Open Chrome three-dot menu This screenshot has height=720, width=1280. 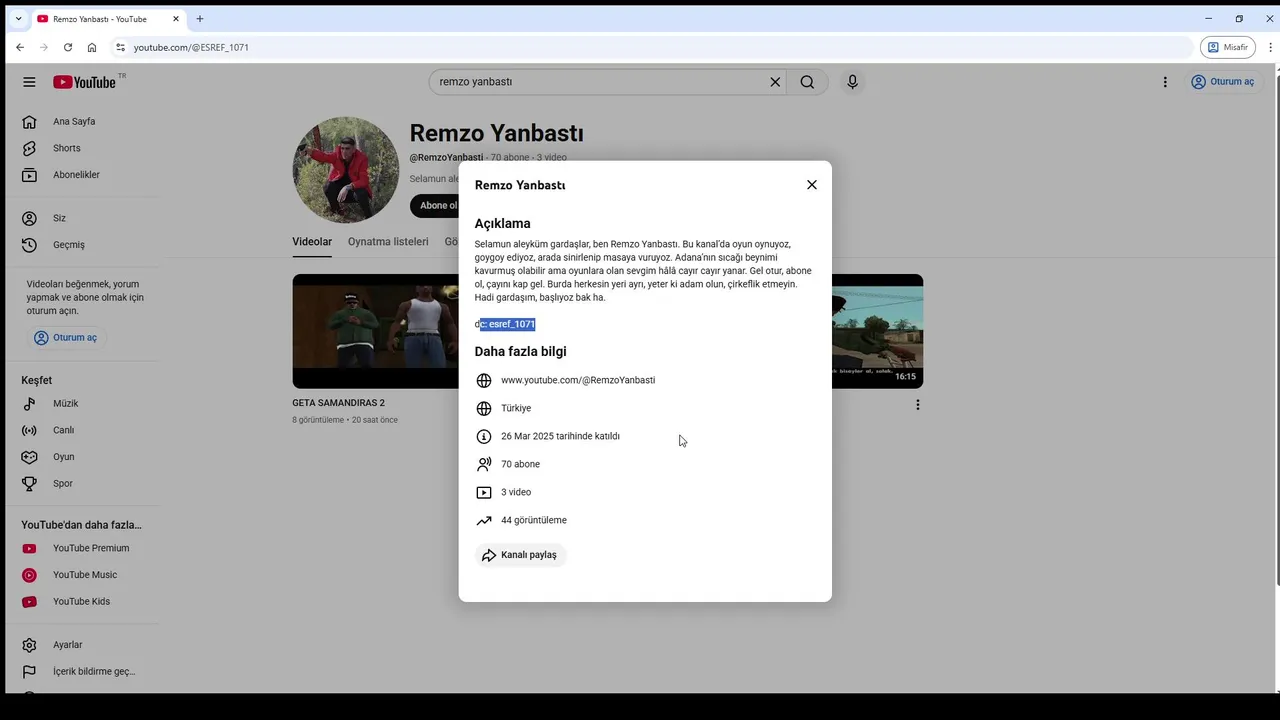coord(1271,47)
